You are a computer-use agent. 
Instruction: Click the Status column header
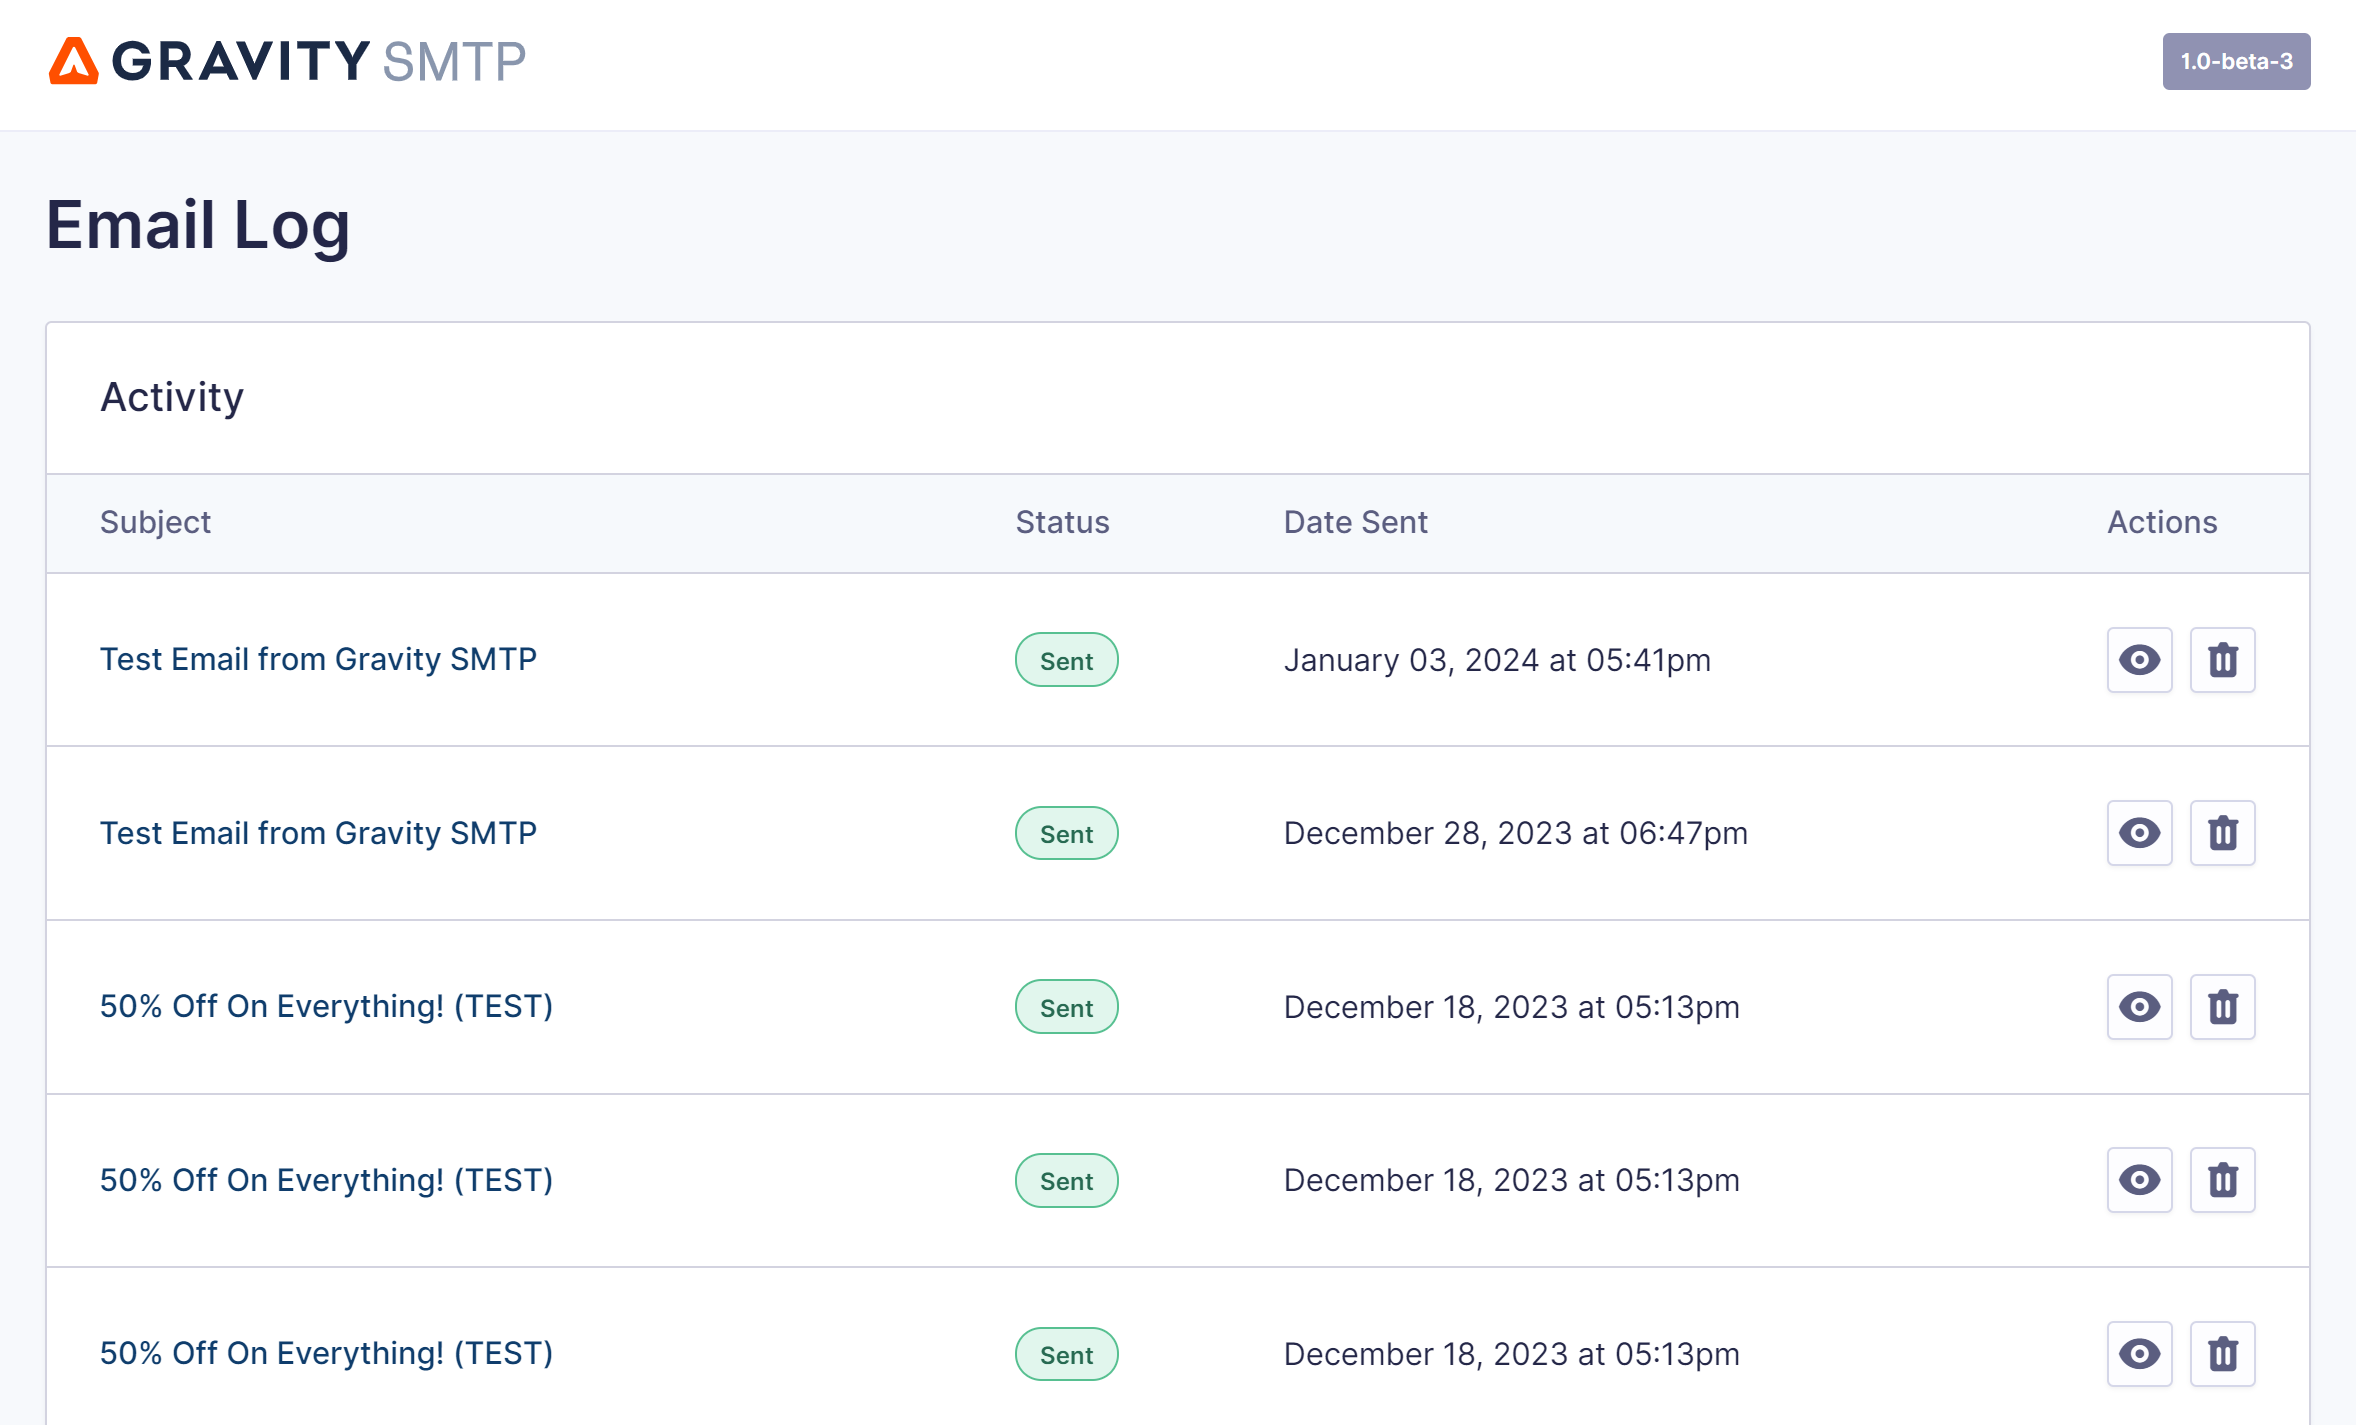click(x=1062, y=522)
